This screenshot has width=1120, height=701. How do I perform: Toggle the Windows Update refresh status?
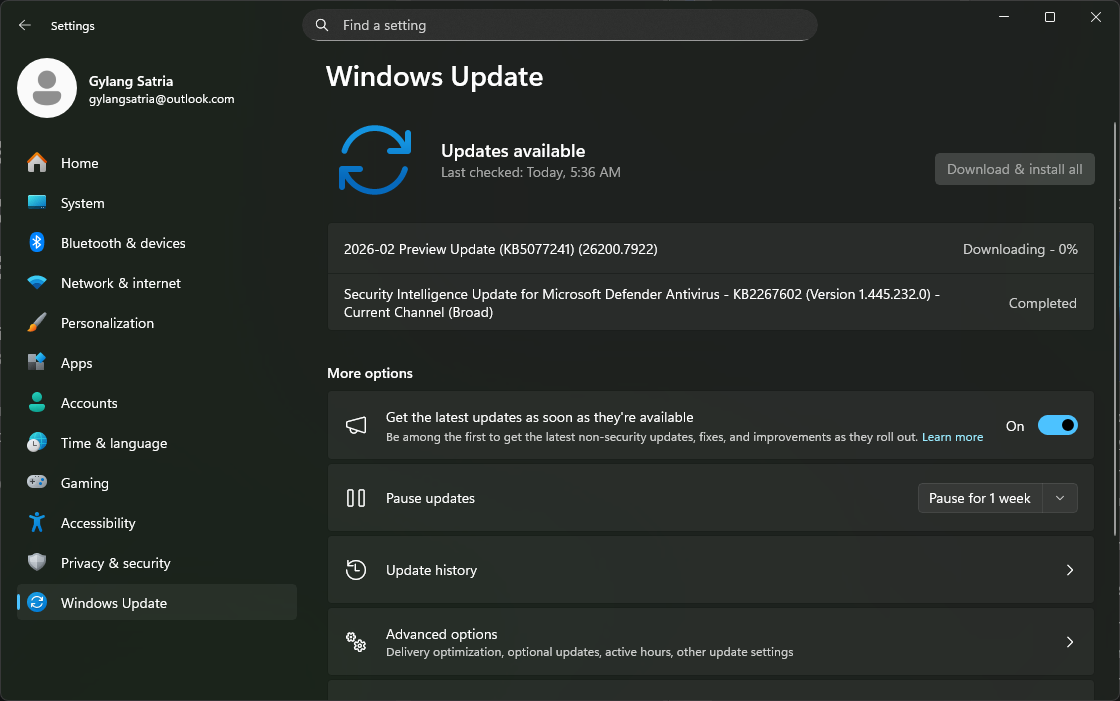375,160
